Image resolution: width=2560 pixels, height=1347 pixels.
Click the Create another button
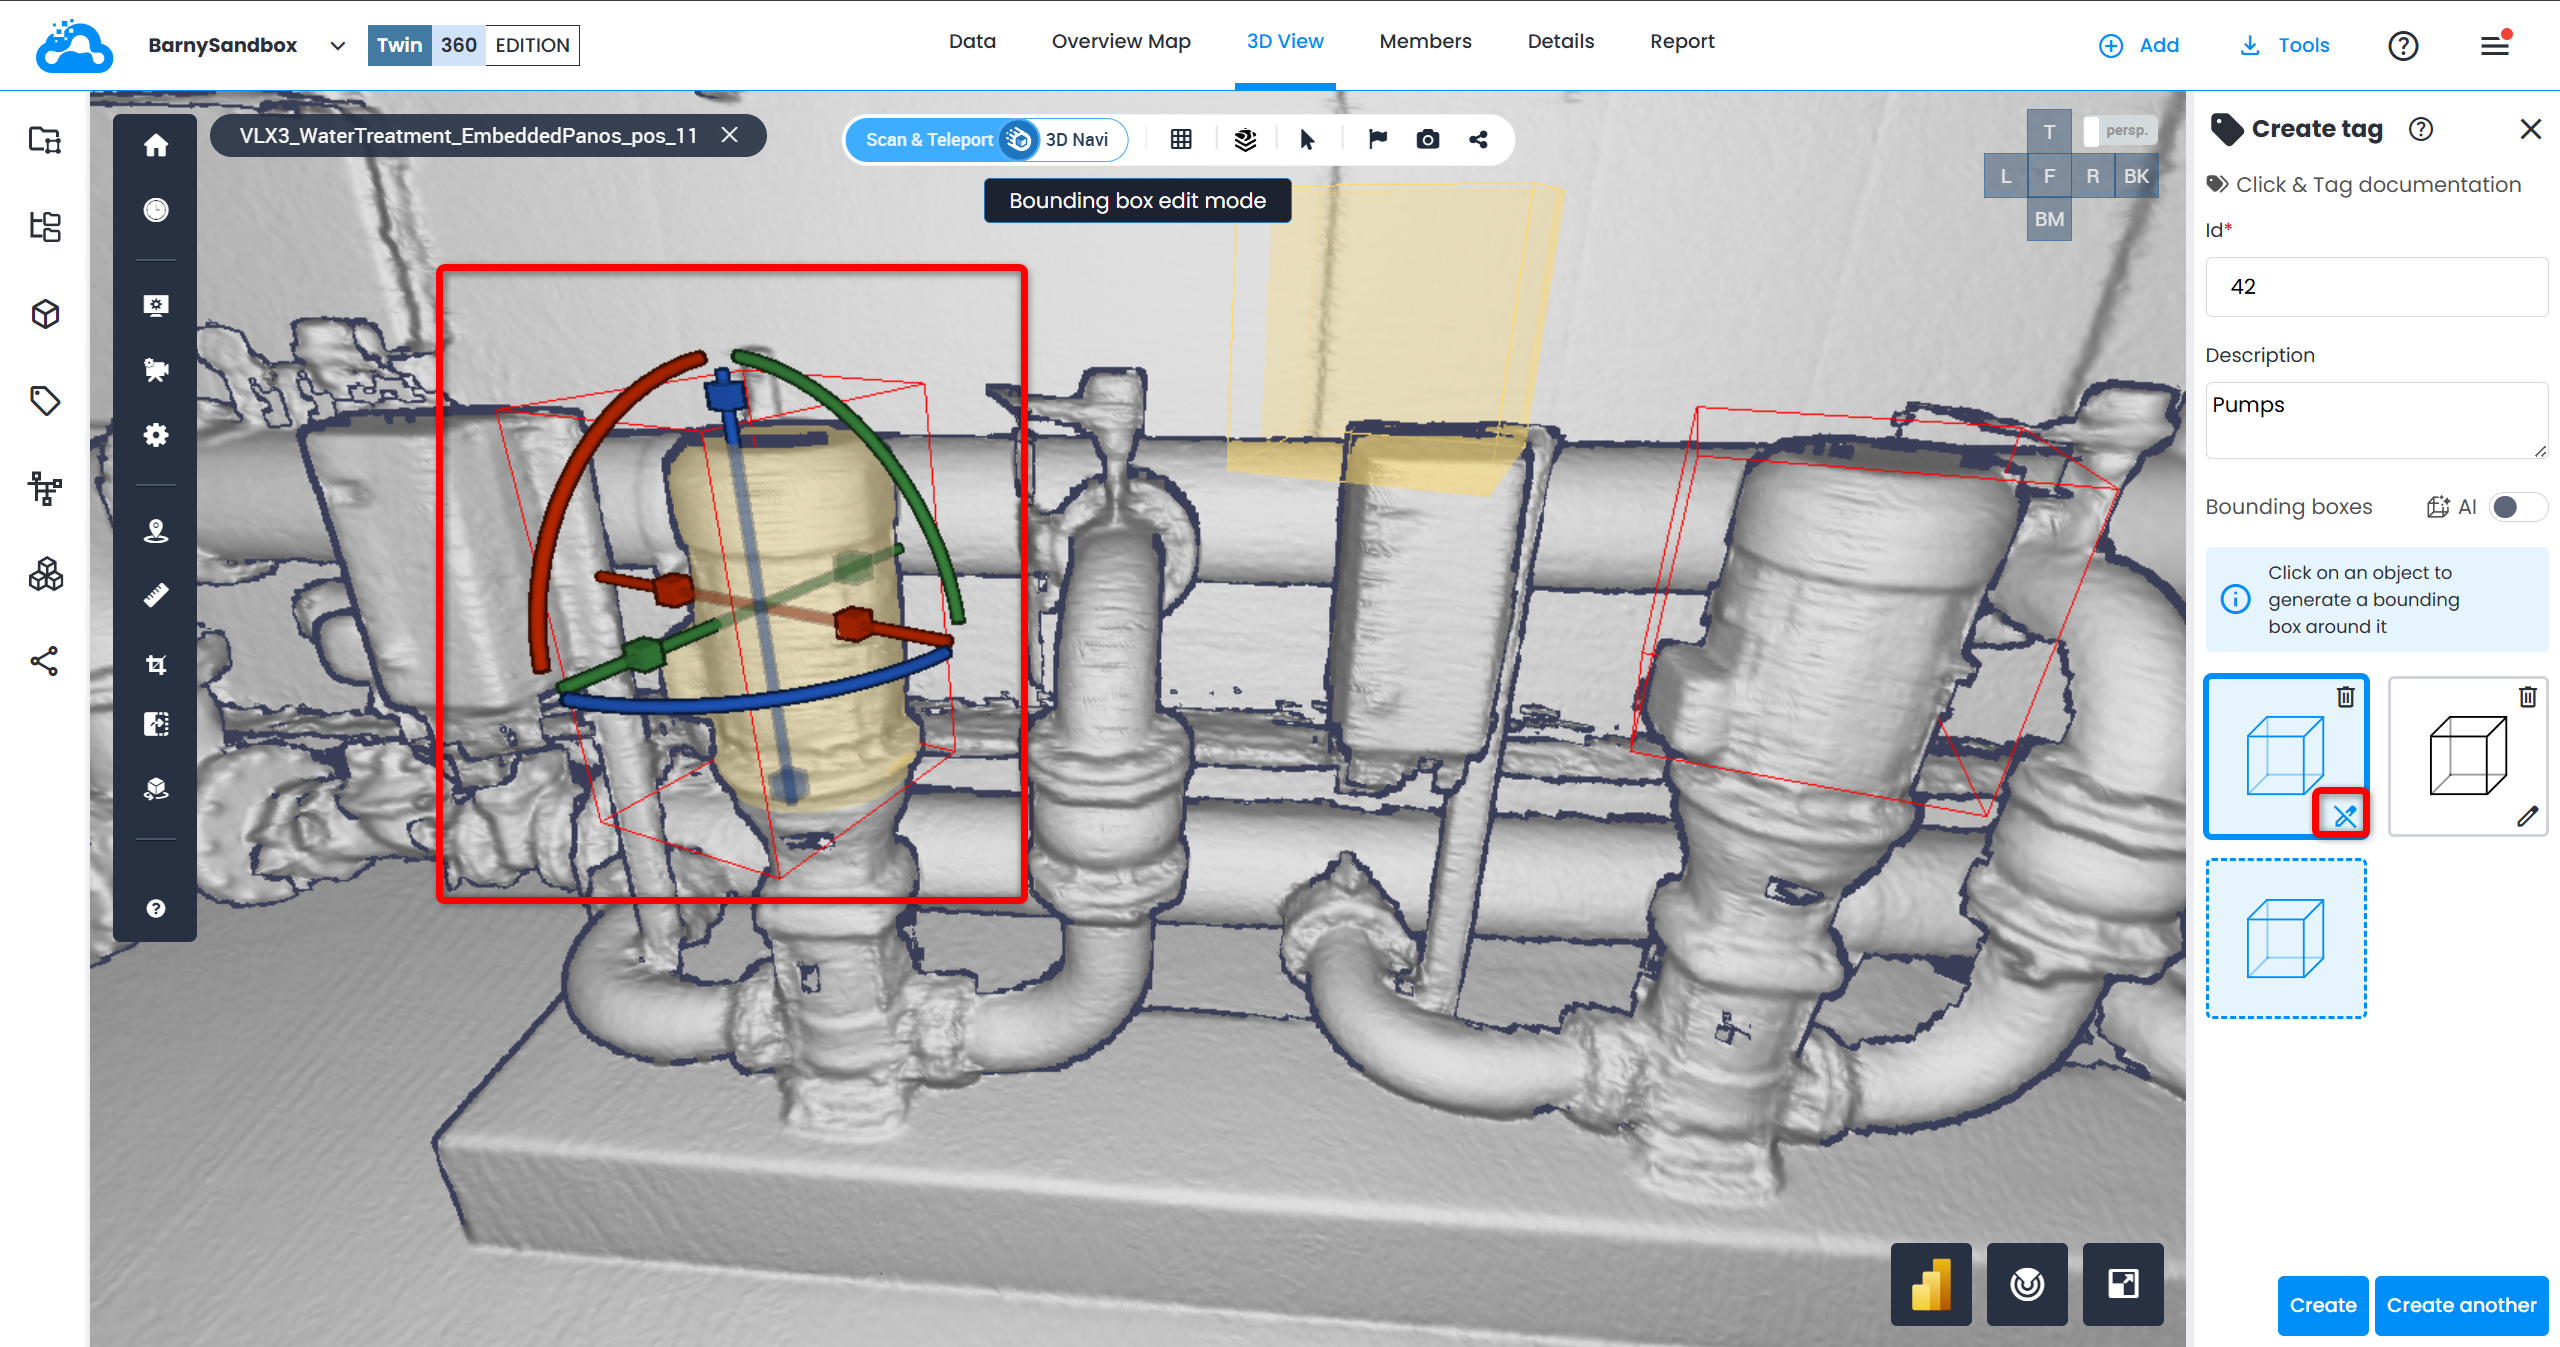pos(2461,1305)
